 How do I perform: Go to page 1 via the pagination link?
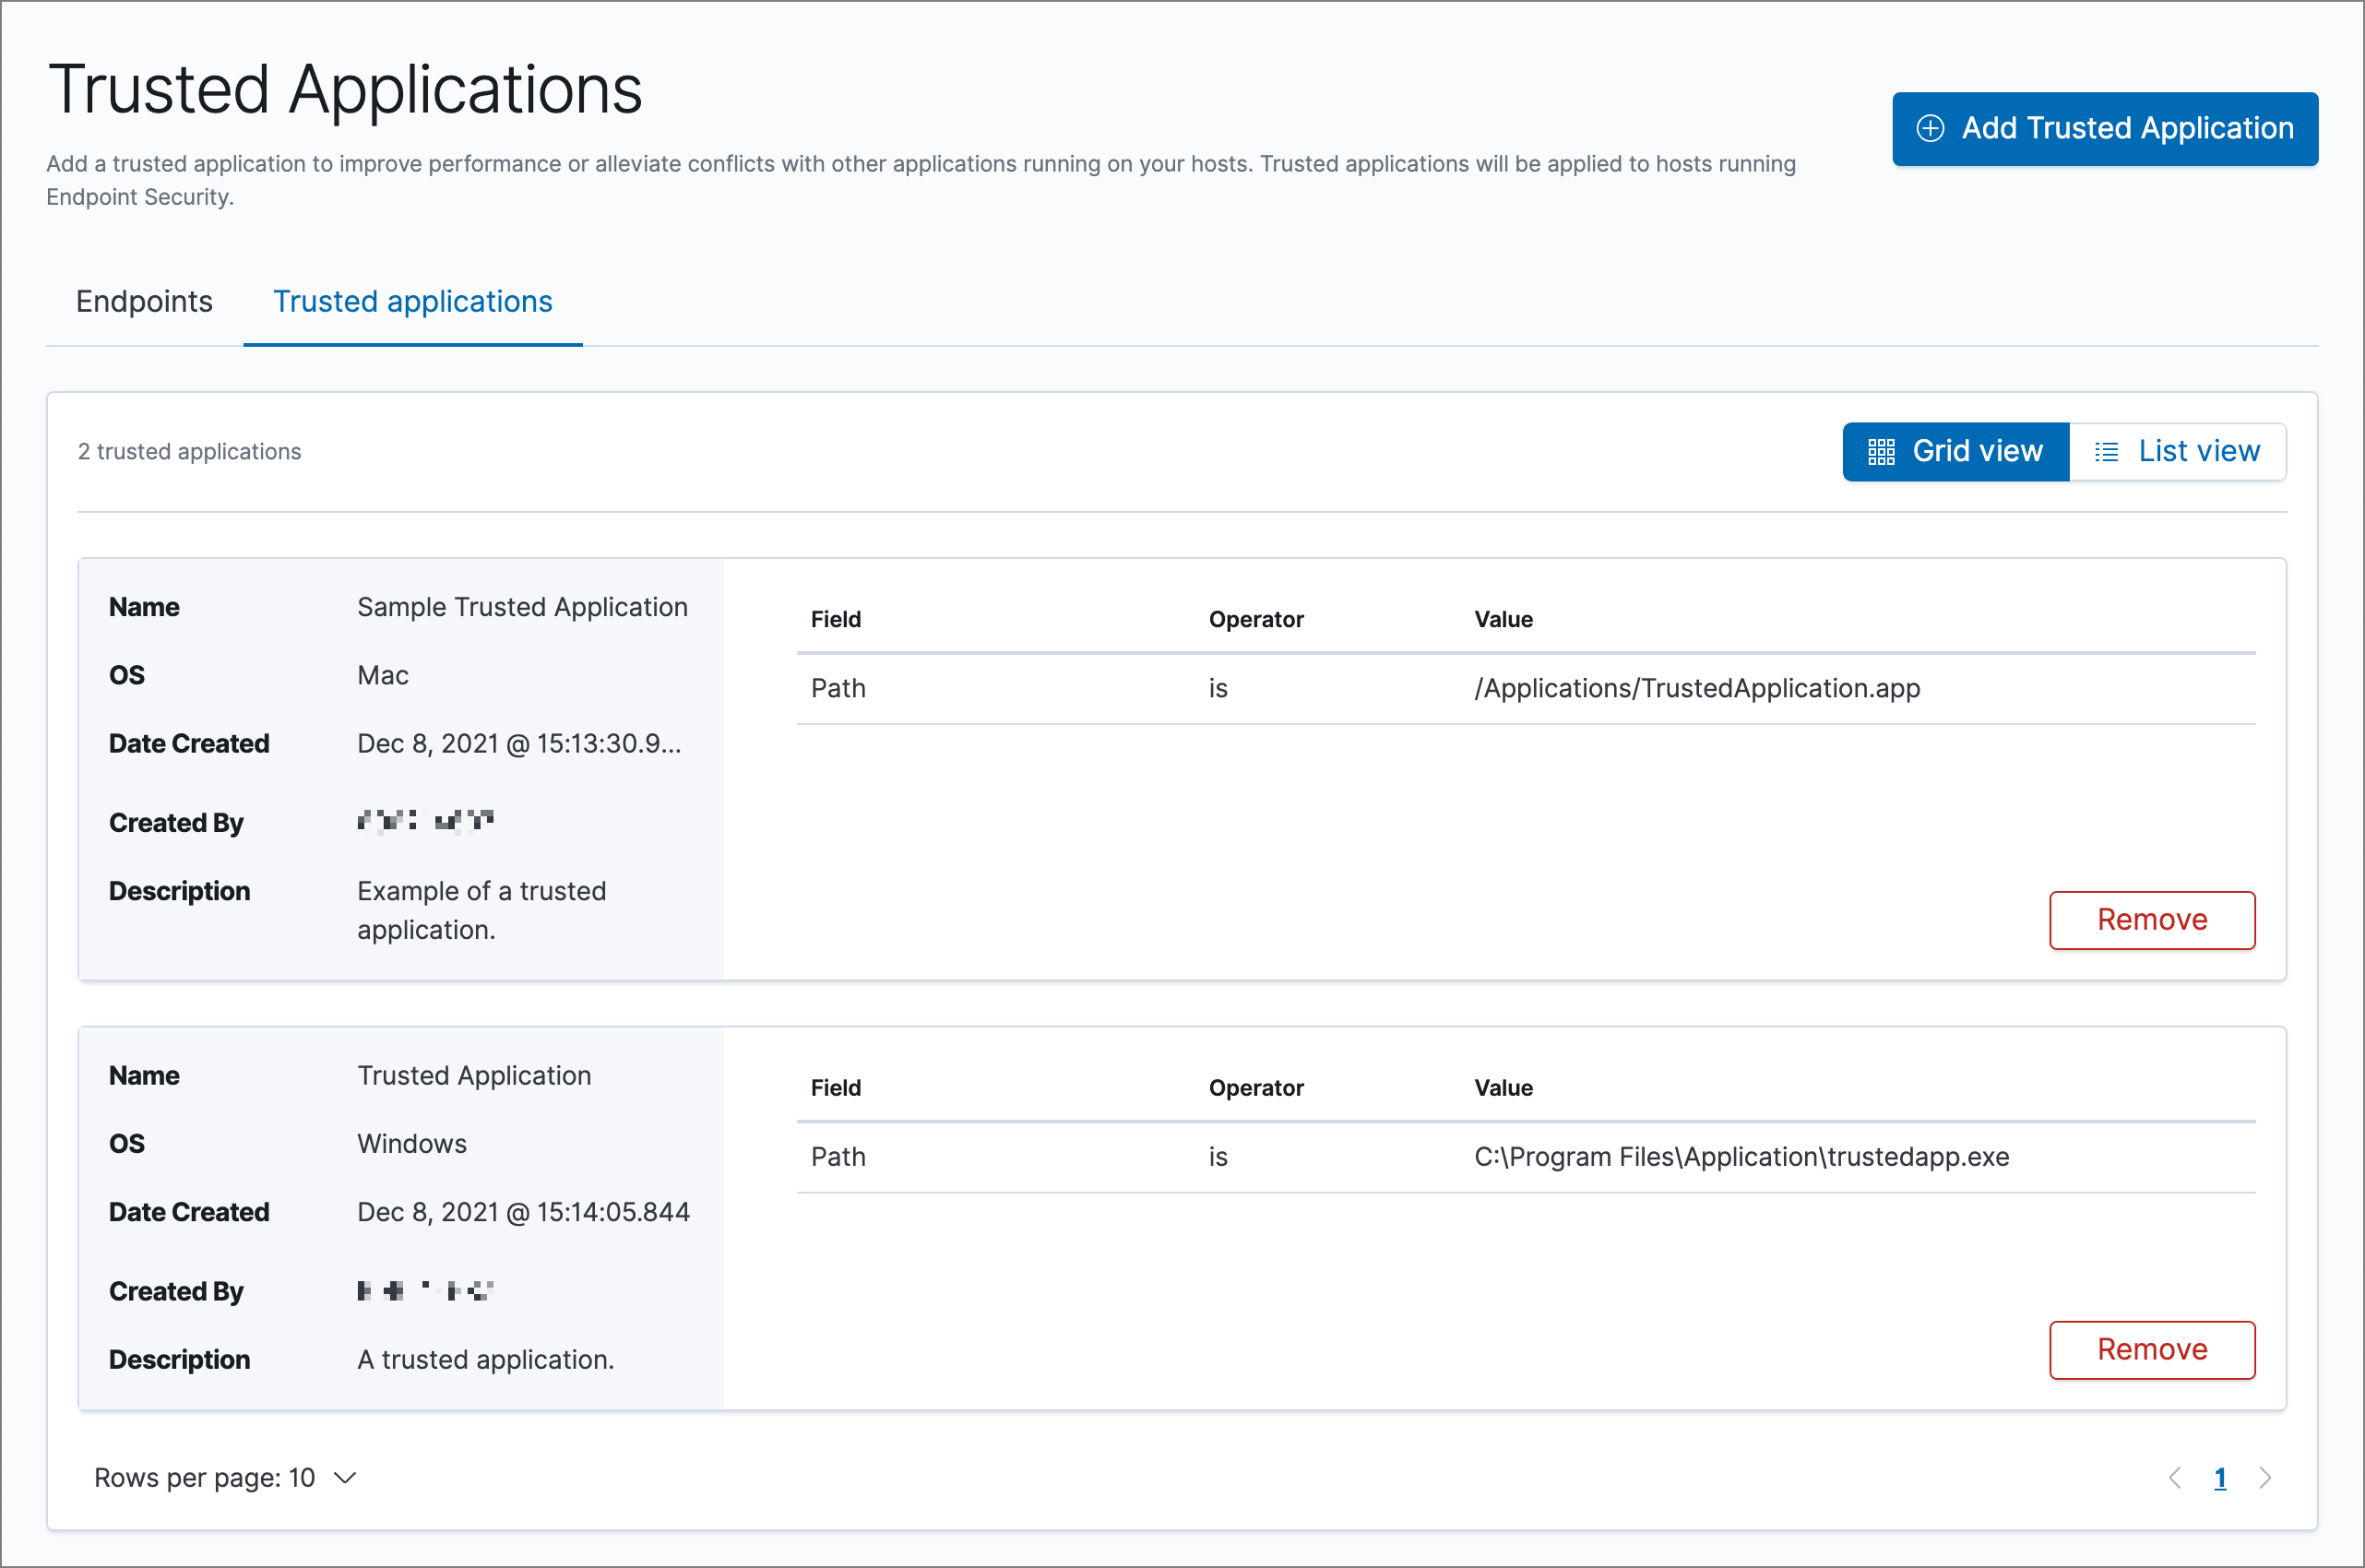click(2221, 1478)
